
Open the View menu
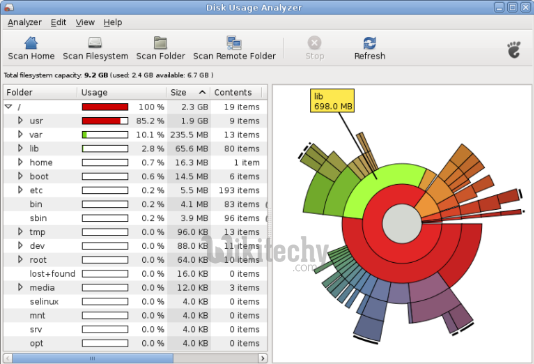[85, 22]
